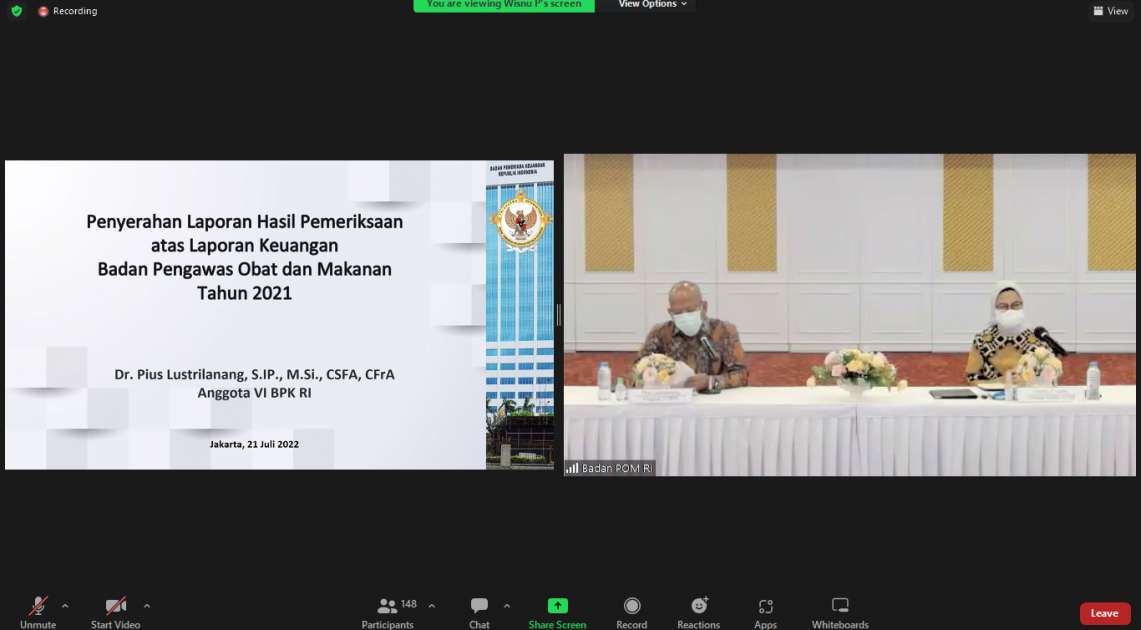Click the Record icon
The height and width of the screenshot is (630, 1141).
tap(632, 606)
